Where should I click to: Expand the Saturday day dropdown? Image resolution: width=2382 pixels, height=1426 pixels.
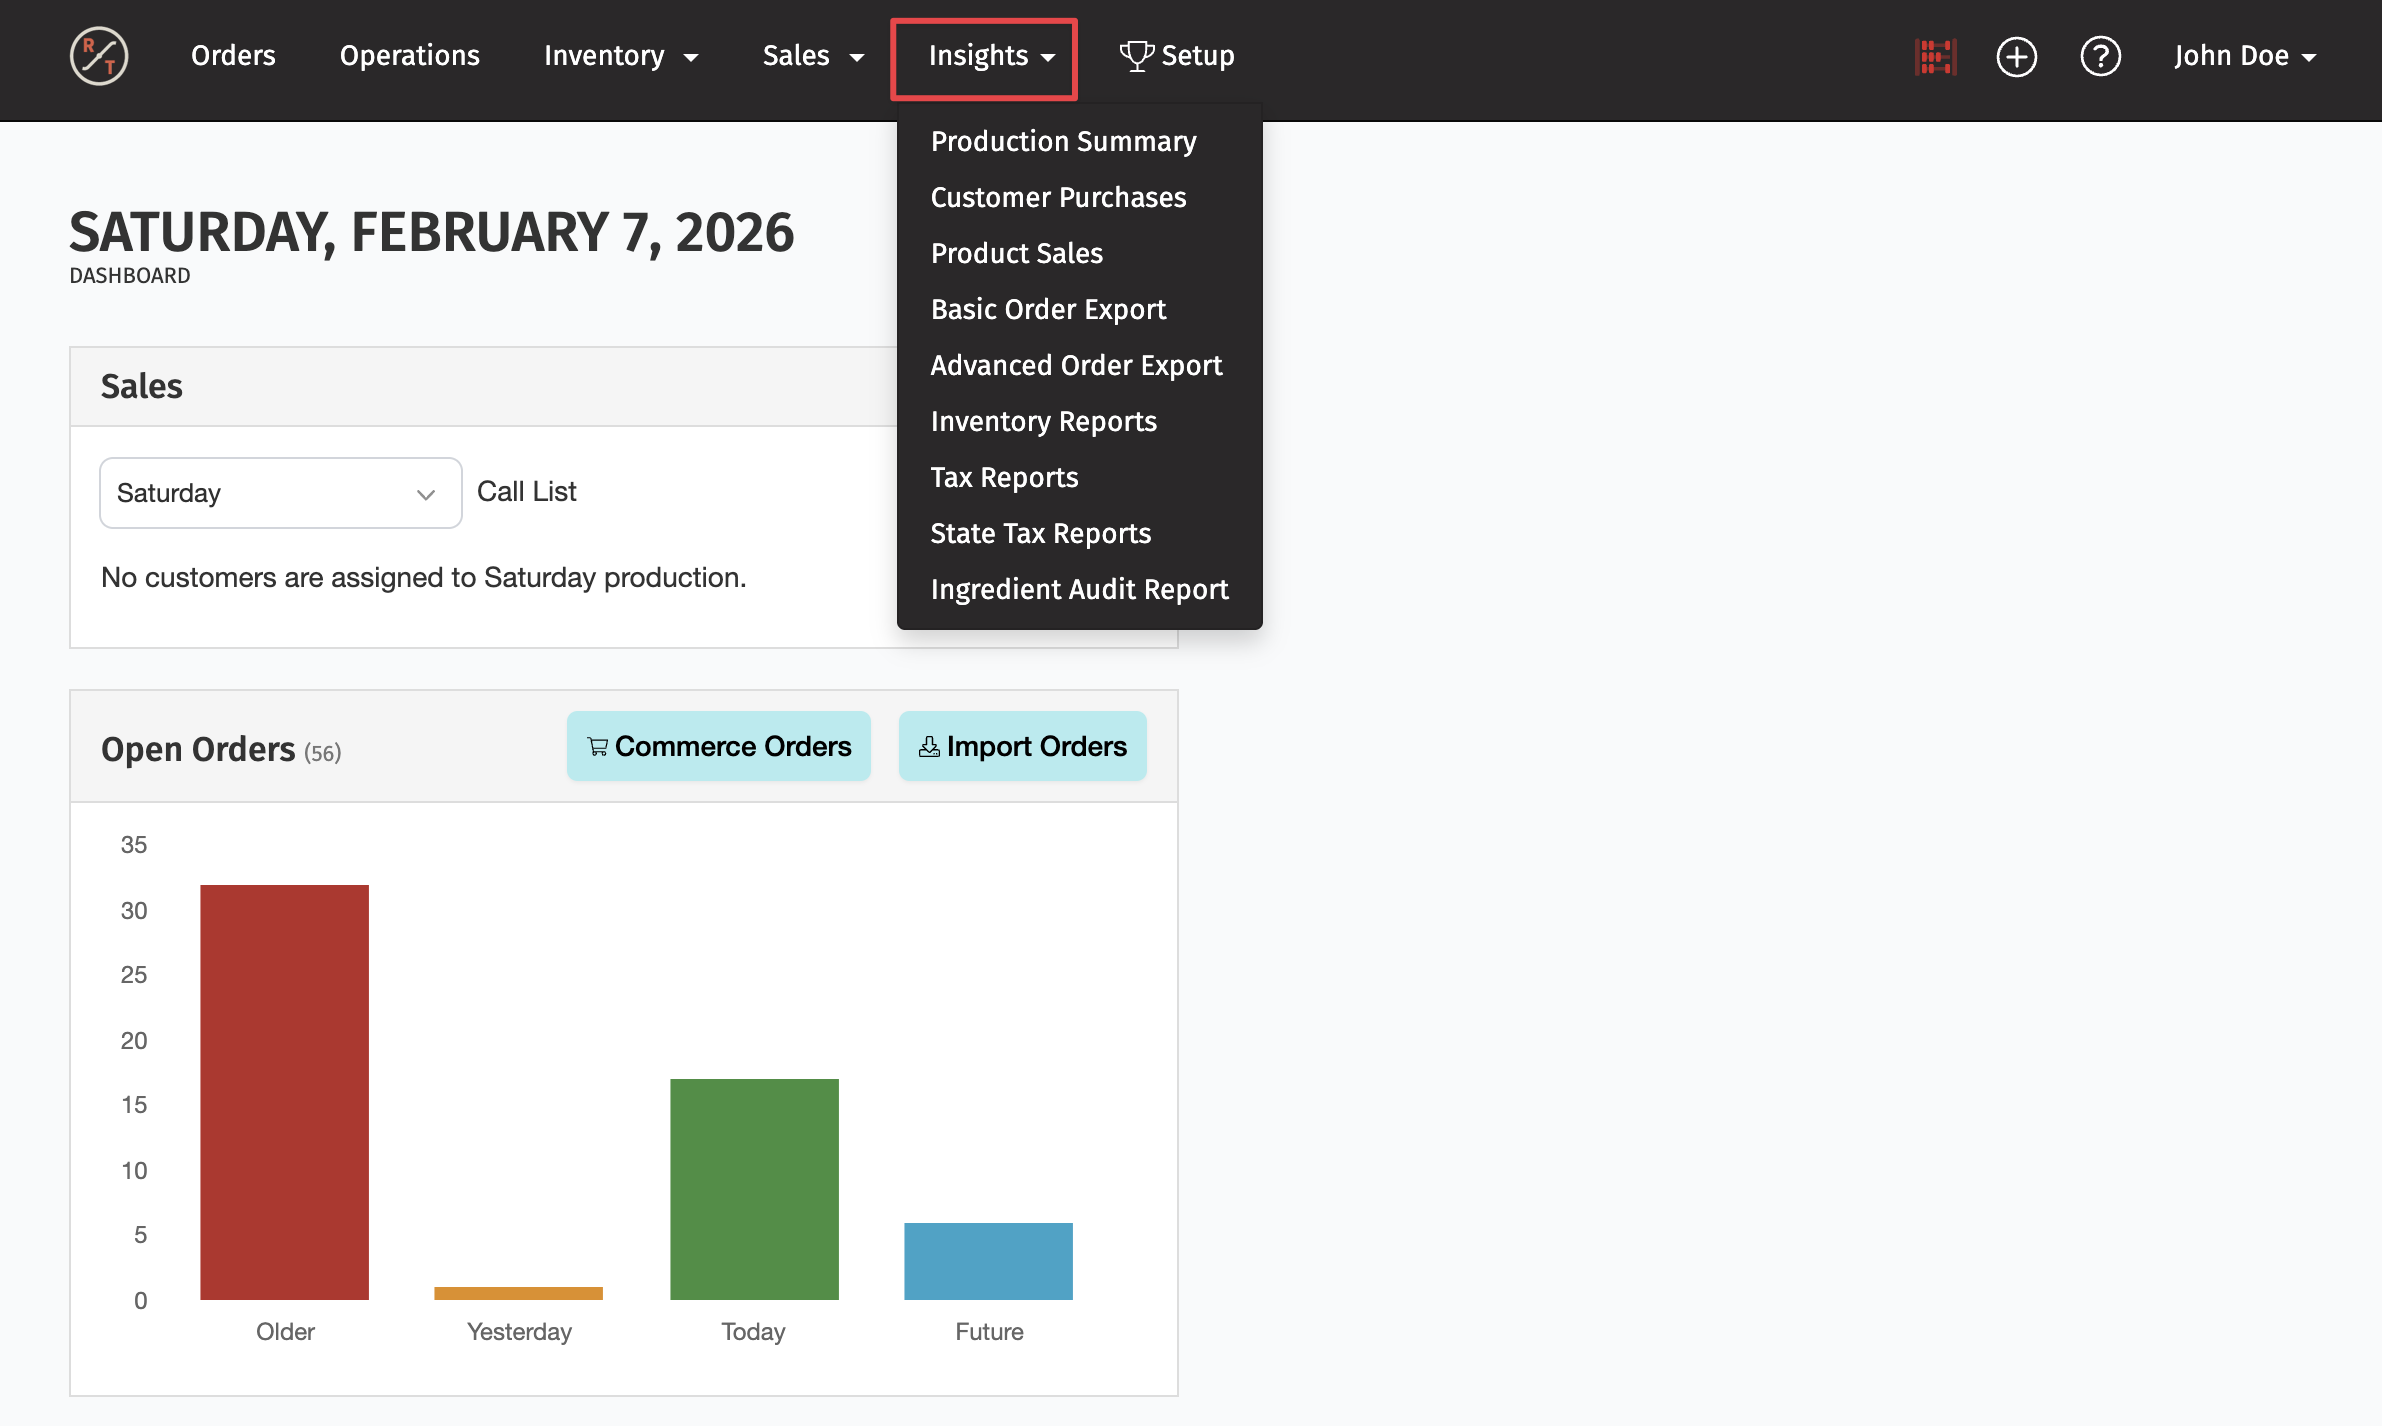(x=280, y=493)
